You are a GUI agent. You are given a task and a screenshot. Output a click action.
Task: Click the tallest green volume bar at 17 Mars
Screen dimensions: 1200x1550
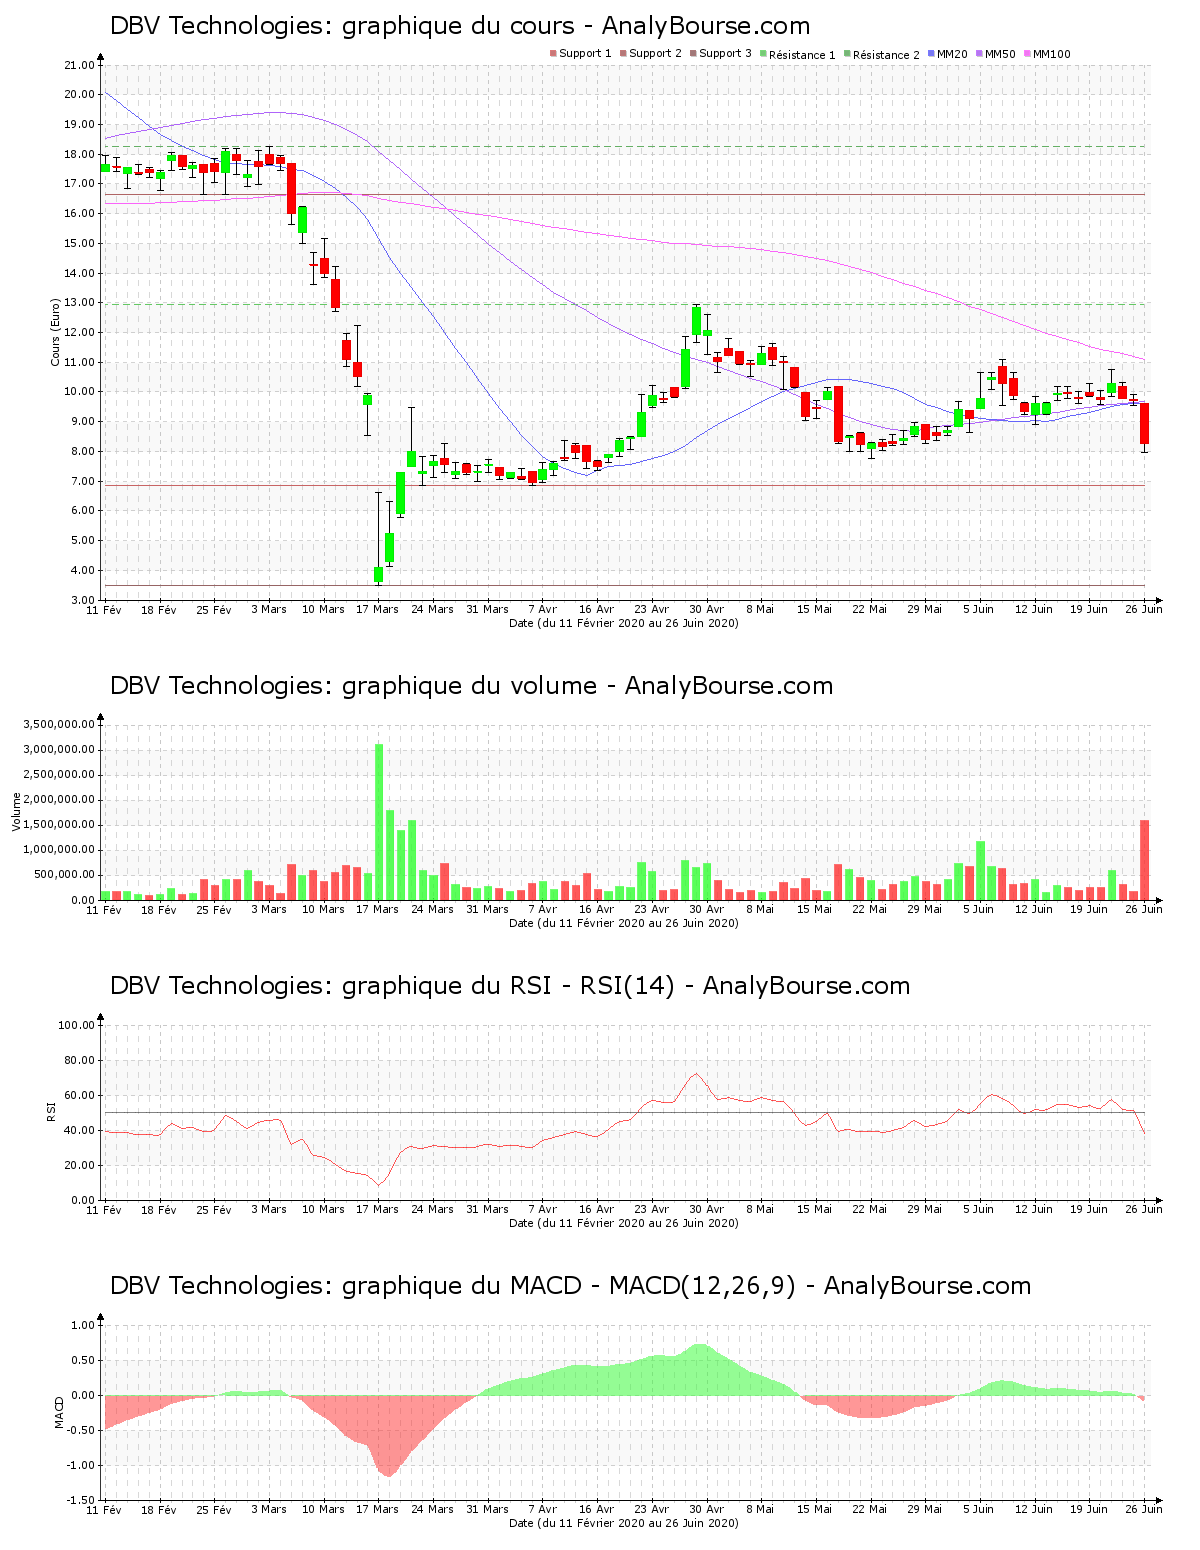point(379,822)
